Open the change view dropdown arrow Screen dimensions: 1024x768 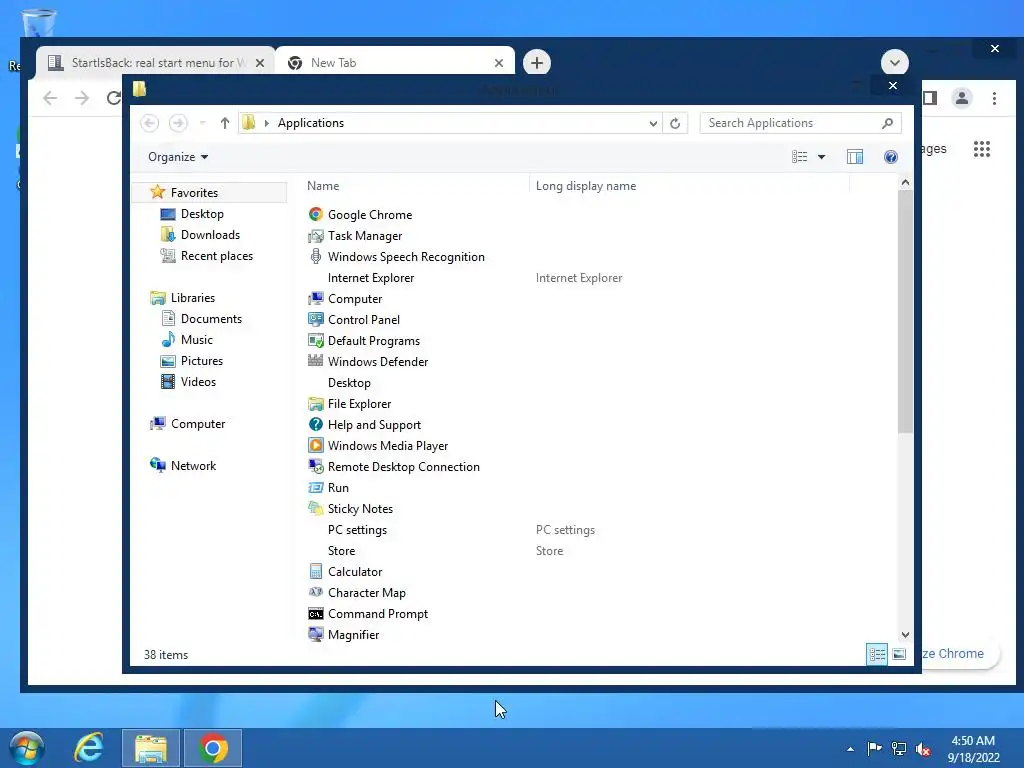point(822,157)
